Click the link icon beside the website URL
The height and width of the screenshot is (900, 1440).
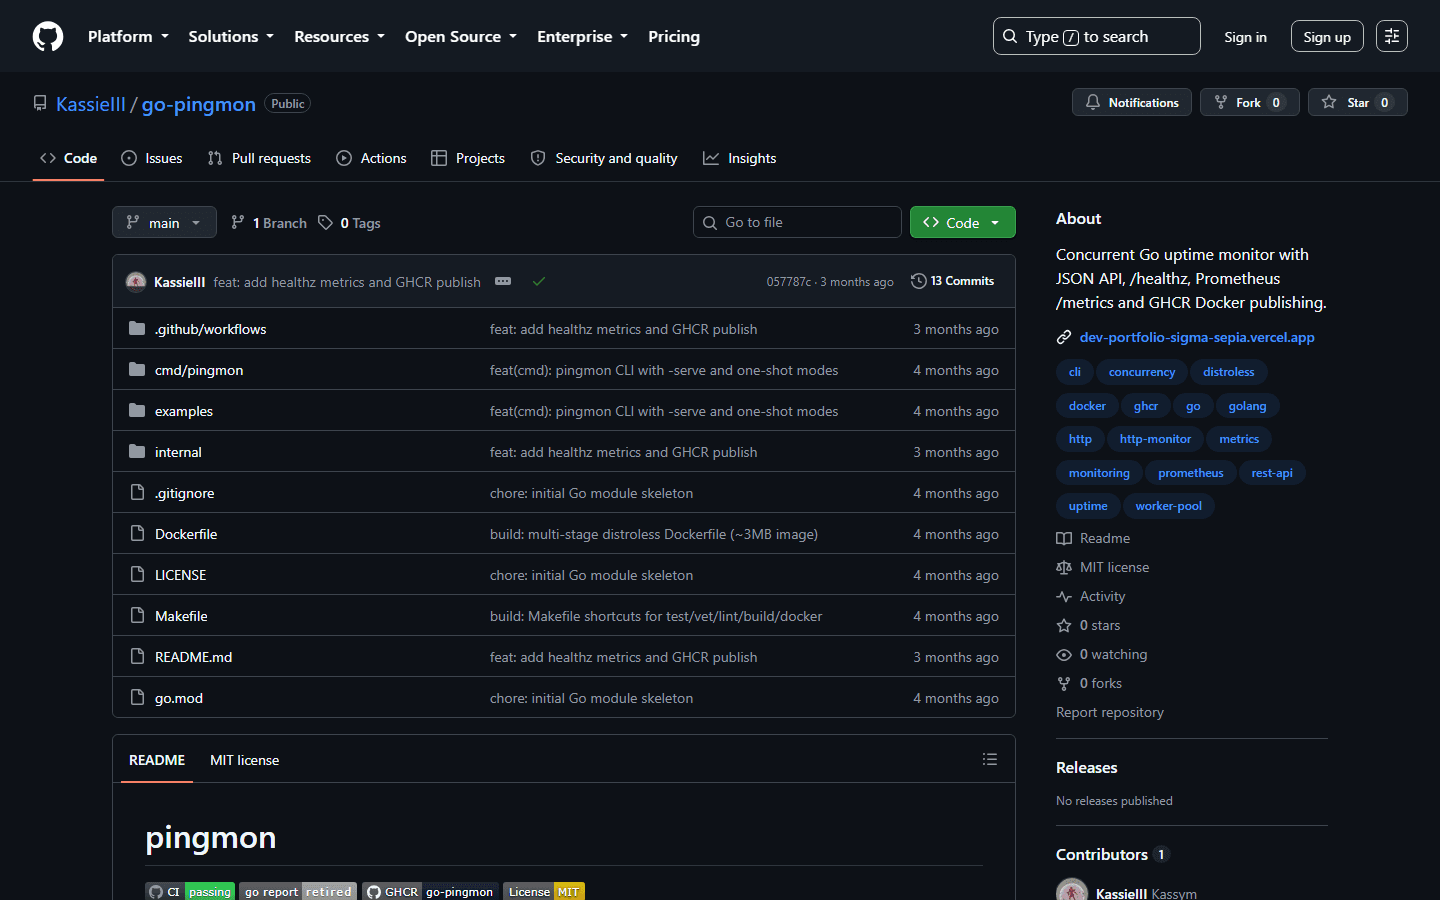[1064, 338]
